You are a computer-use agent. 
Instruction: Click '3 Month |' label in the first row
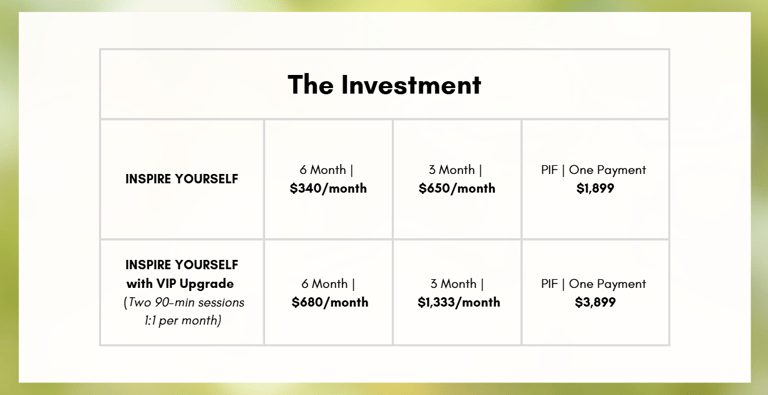point(456,170)
